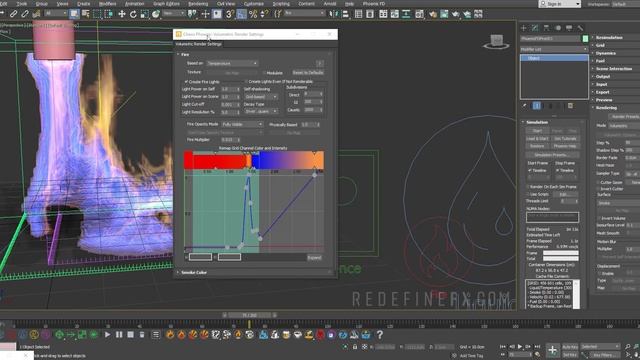The width and height of the screenshot is (640, 360).
Task: Open the Hierarchy command panel tab
Action: (546, 28)
